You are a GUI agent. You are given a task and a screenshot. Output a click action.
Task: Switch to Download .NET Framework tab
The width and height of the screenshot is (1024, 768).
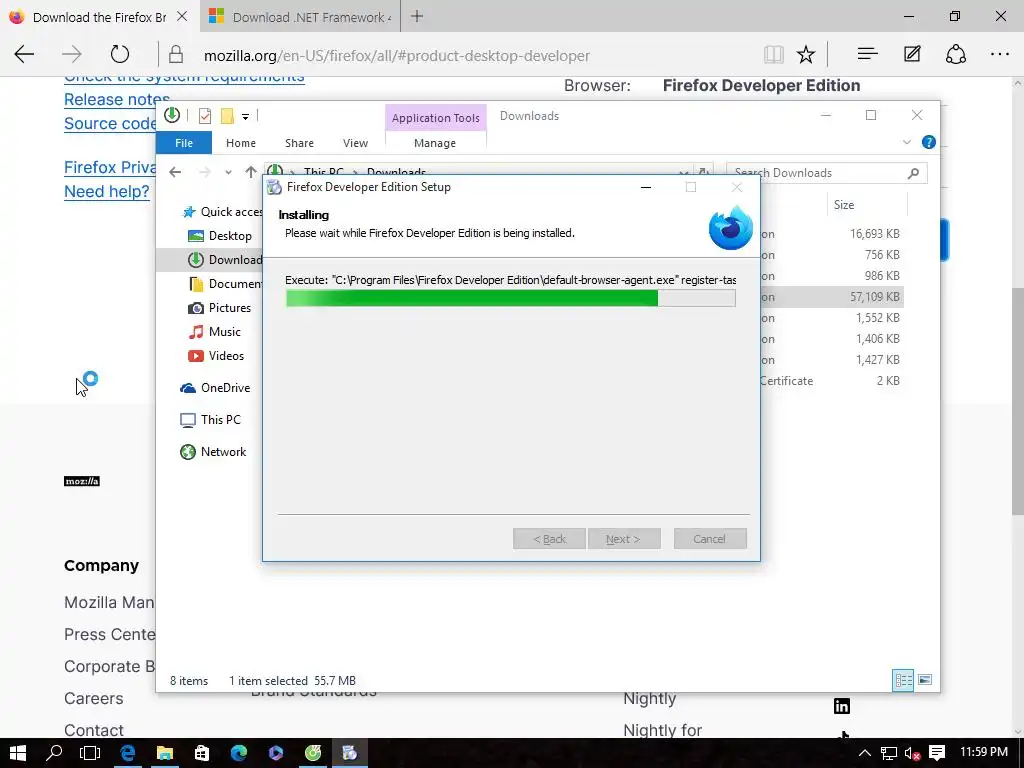300,16
